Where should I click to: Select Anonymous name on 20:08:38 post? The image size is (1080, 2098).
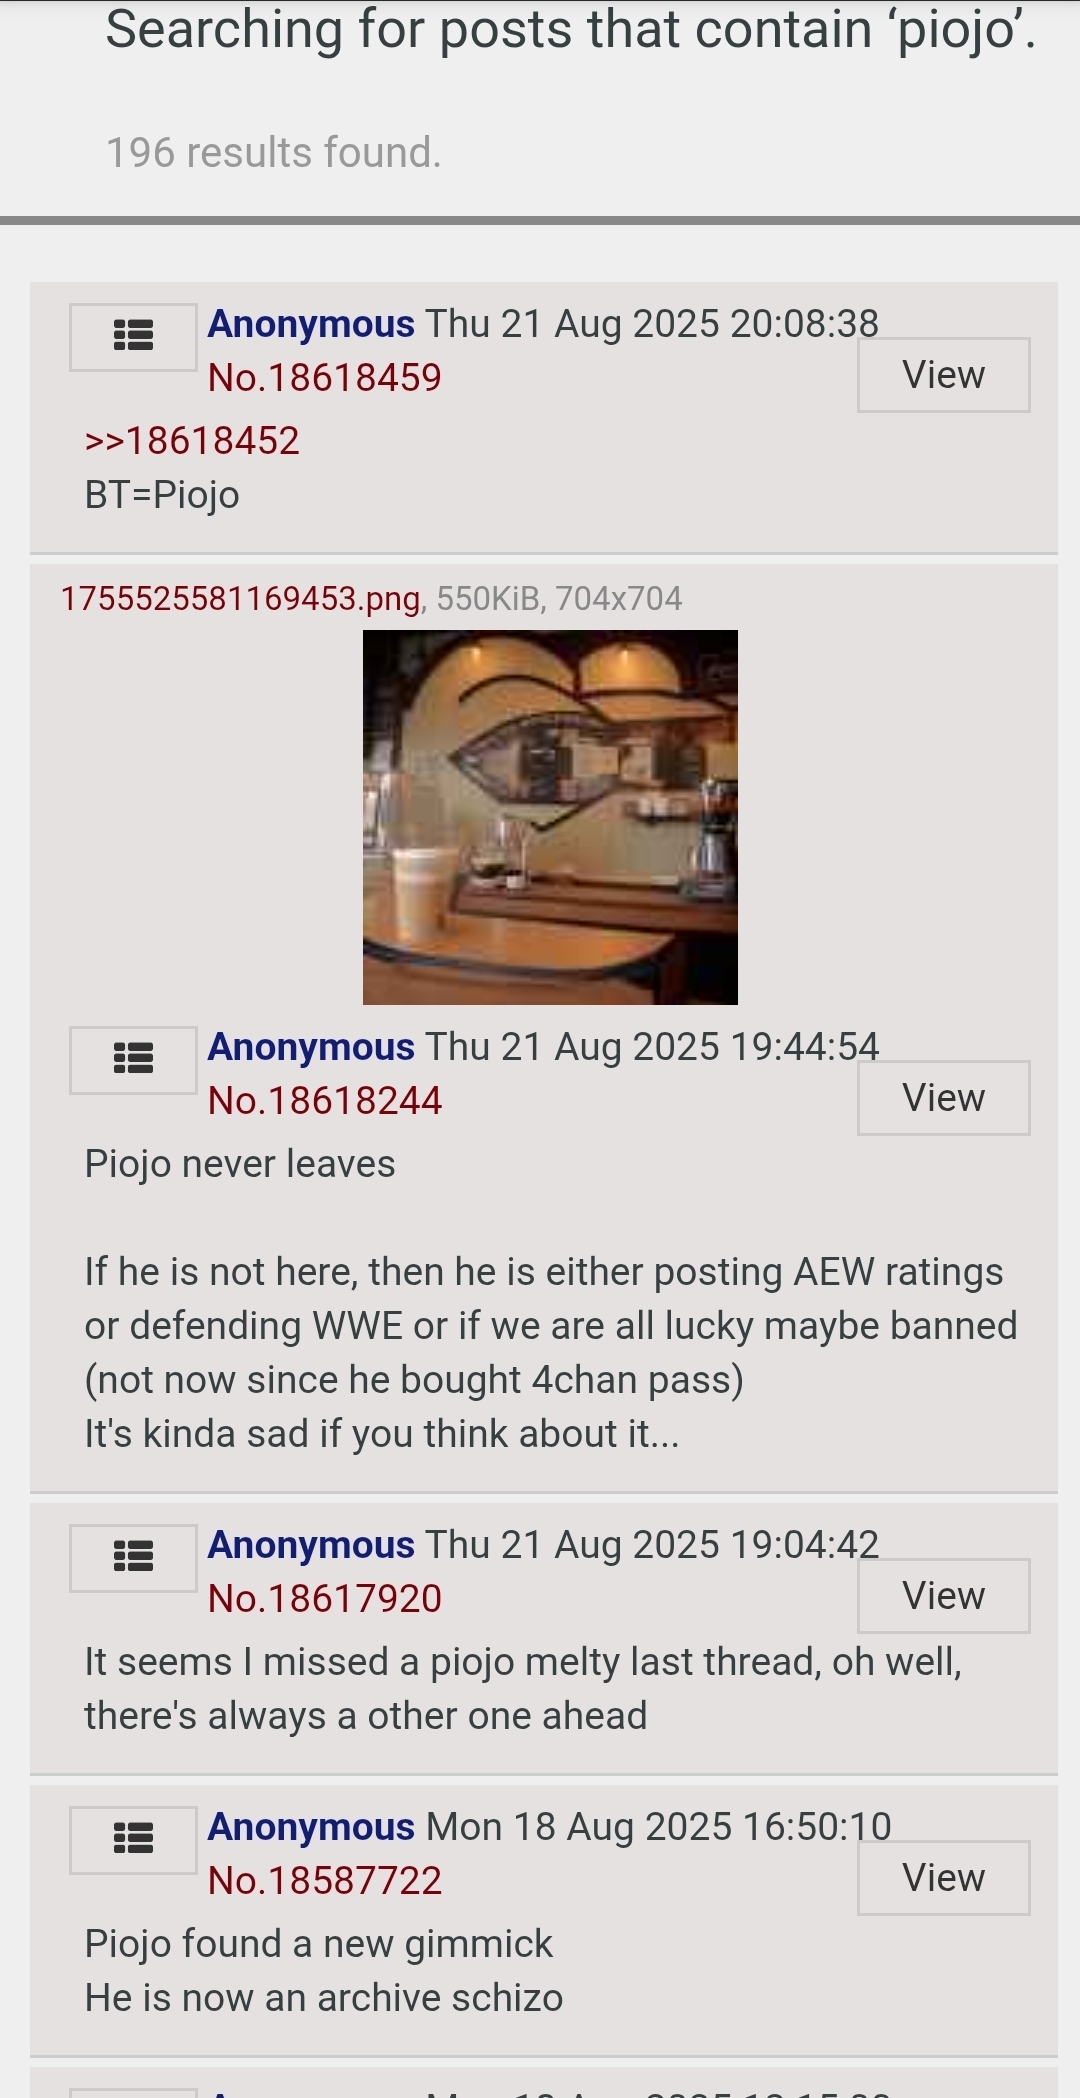tap(311, 325)
